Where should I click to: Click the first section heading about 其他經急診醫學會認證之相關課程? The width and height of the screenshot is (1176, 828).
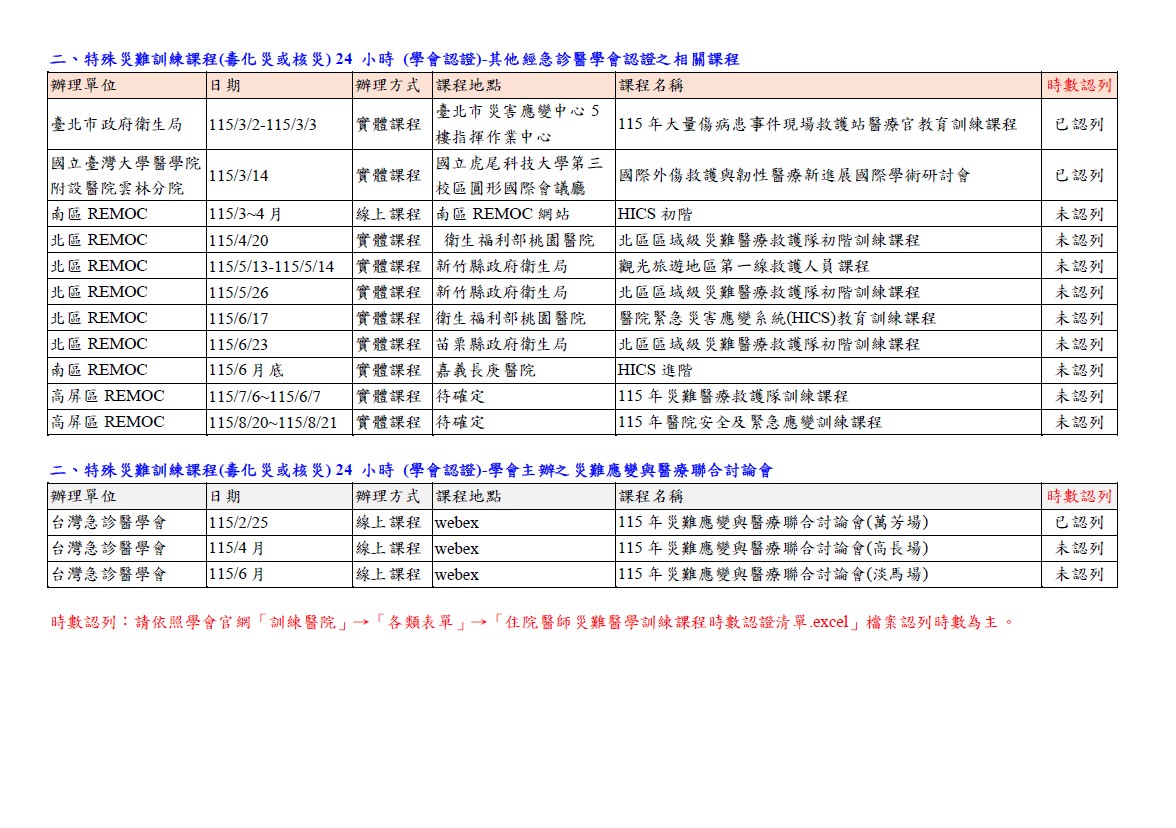point(394,59)
